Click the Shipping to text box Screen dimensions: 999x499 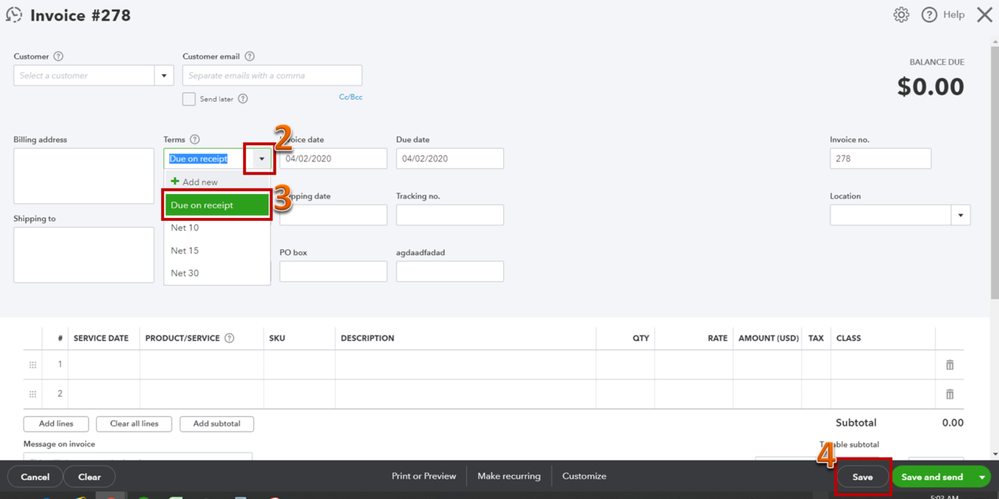83,255
